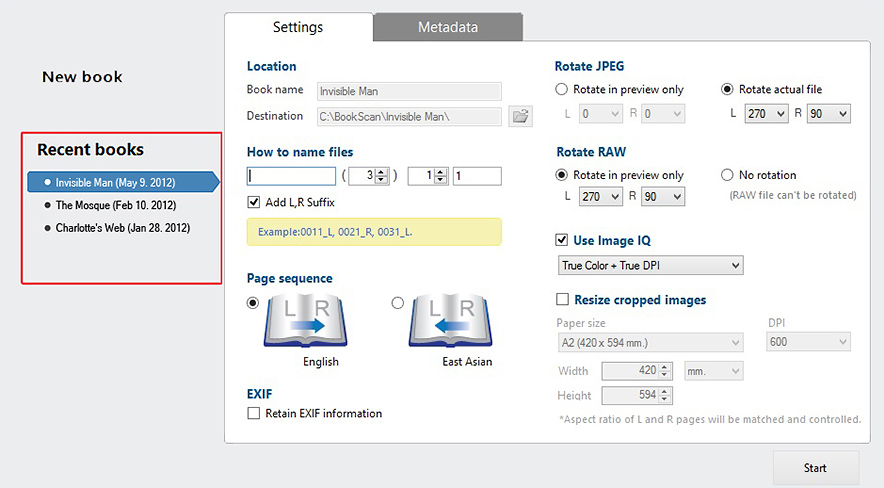The height and width of the screenshot is (488, 884).
Task: Open the DPI 600 dropdown
Action: tap(808, 342)
